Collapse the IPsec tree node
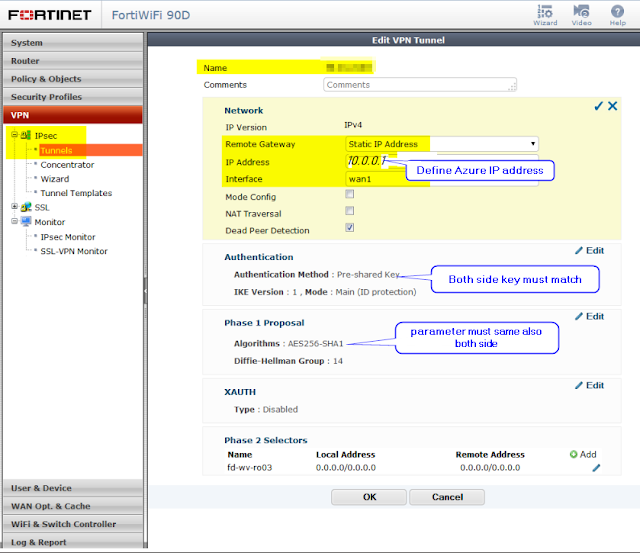This screenshot has width=640, height=553. pyautogui.click(x=15, y=135)
